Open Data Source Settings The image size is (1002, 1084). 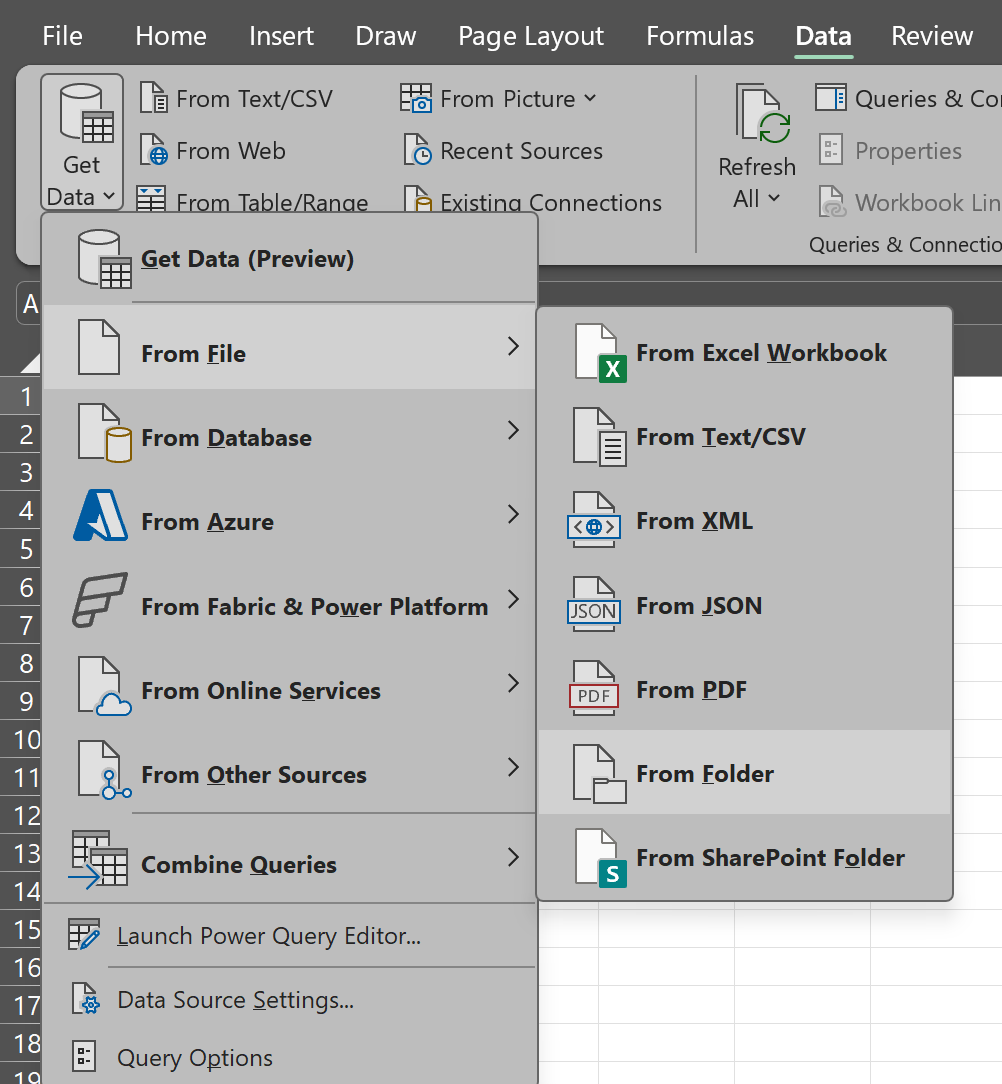235,1000
